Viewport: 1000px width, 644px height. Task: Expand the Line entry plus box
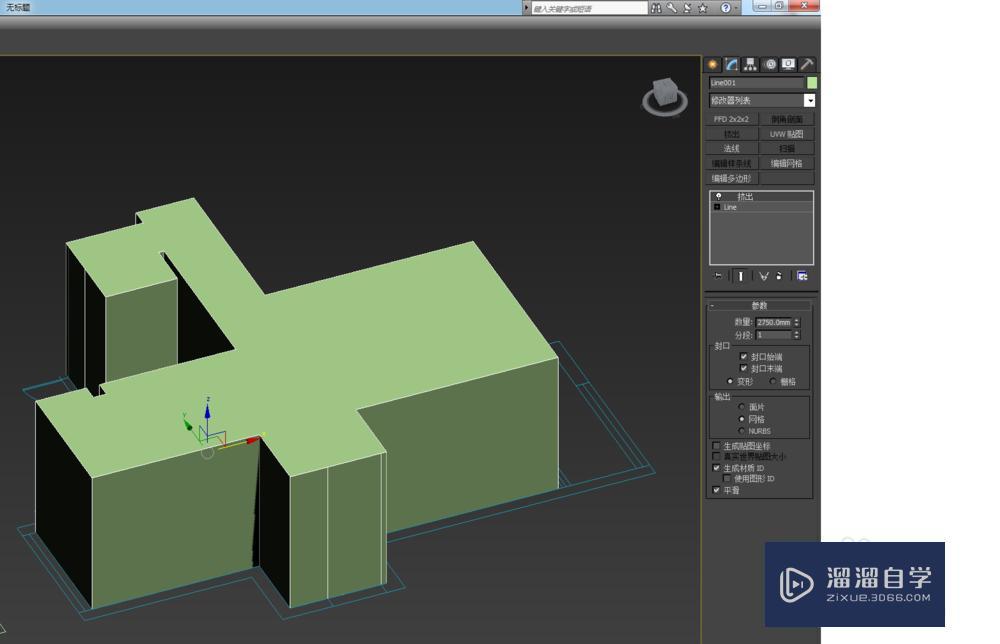pos(717,207)
